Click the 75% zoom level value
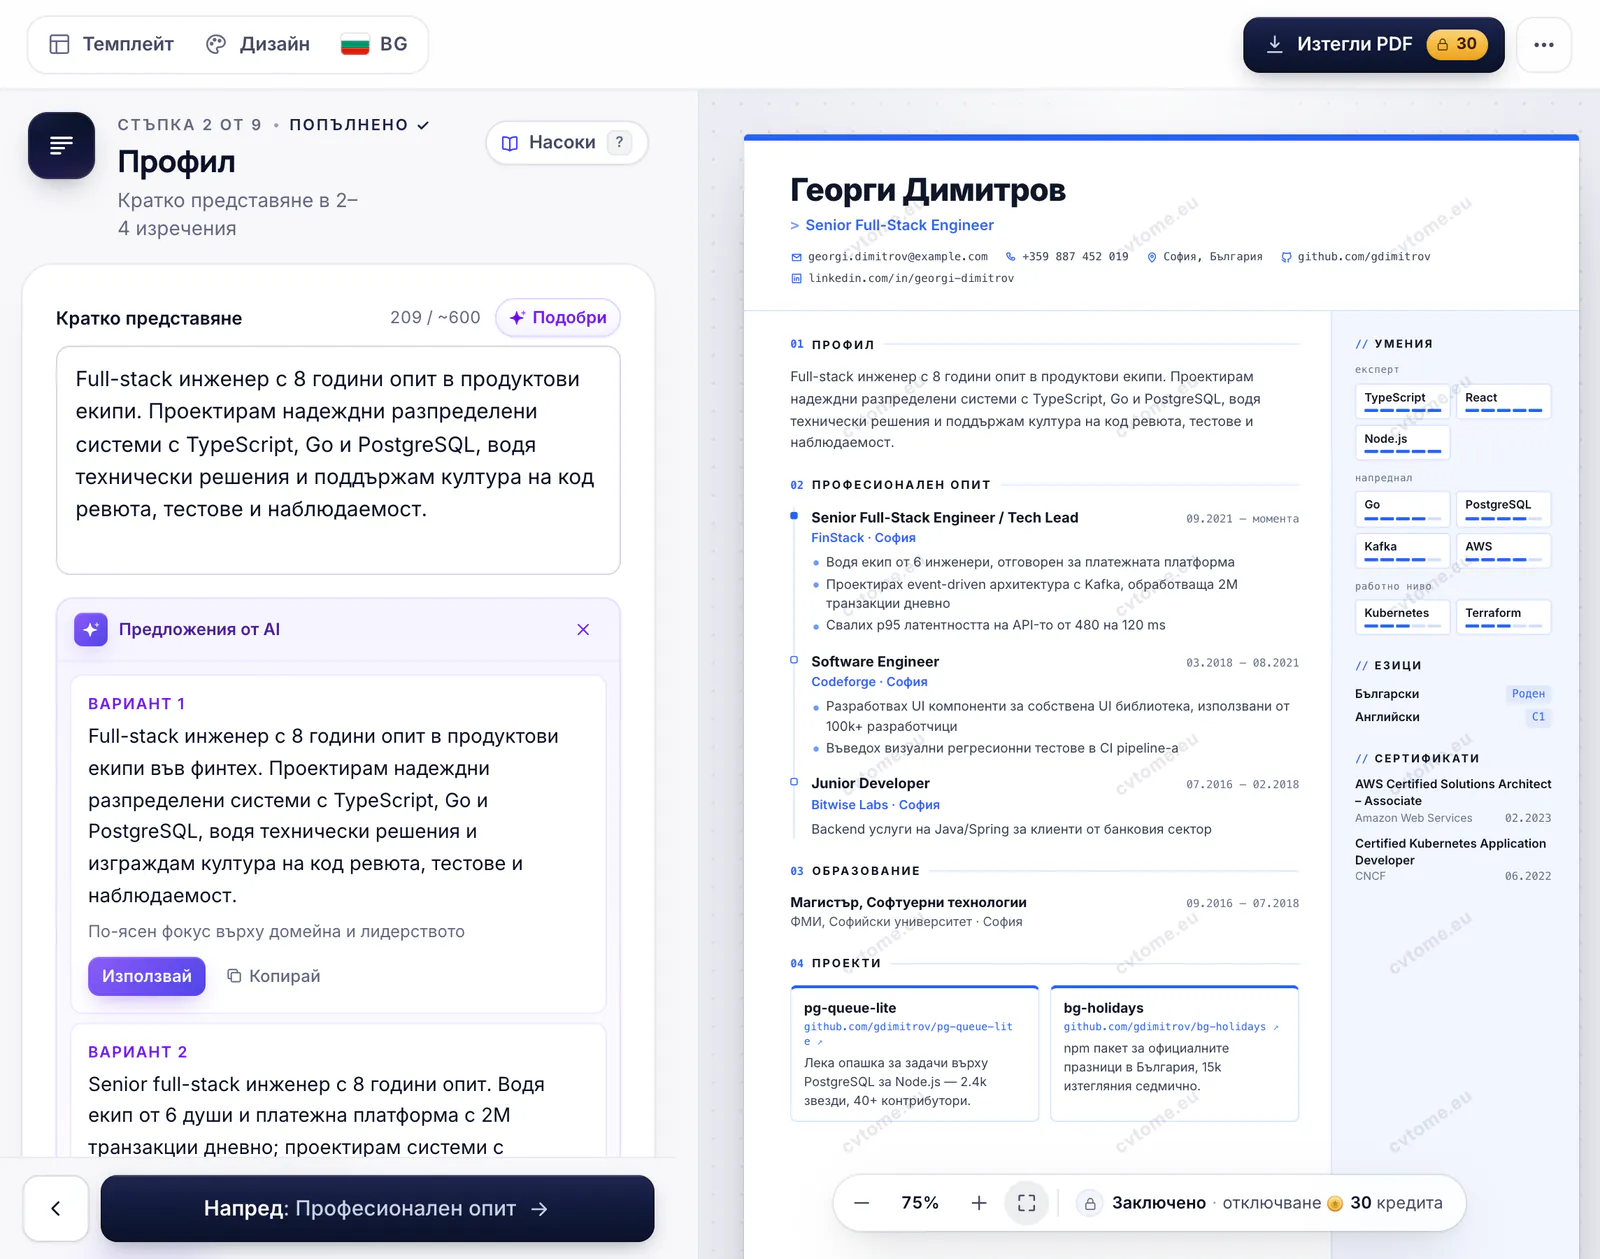Screen dimensions: 1600x1259 click(920, 1203)
